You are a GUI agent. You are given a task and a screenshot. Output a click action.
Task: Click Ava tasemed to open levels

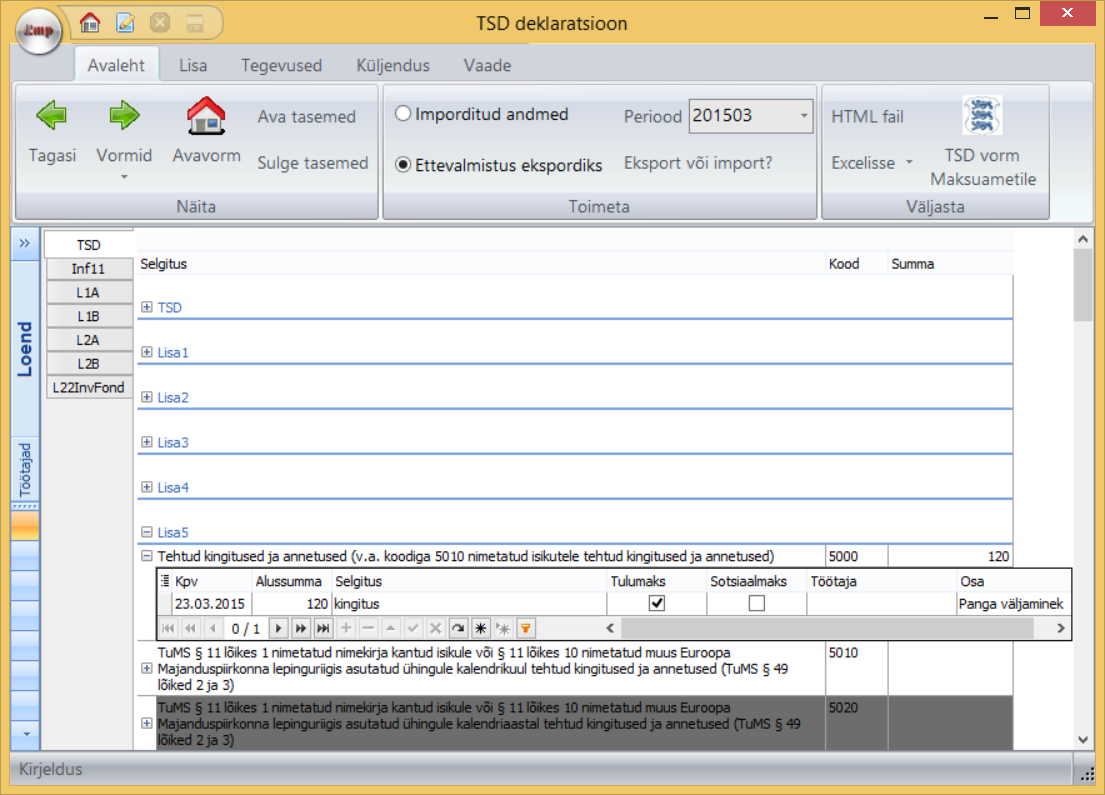(x=306, y=117)
